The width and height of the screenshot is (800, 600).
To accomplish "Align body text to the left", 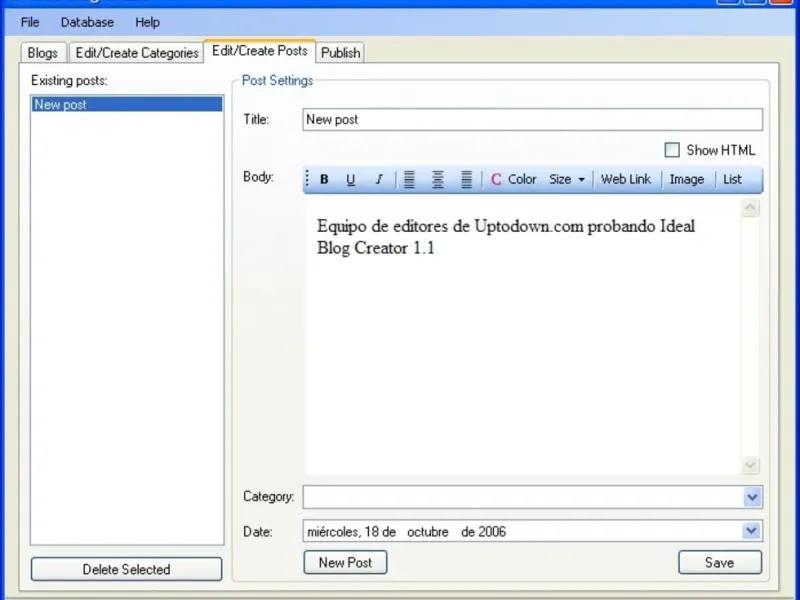I will pyautogui.click(x=409, y=180).
